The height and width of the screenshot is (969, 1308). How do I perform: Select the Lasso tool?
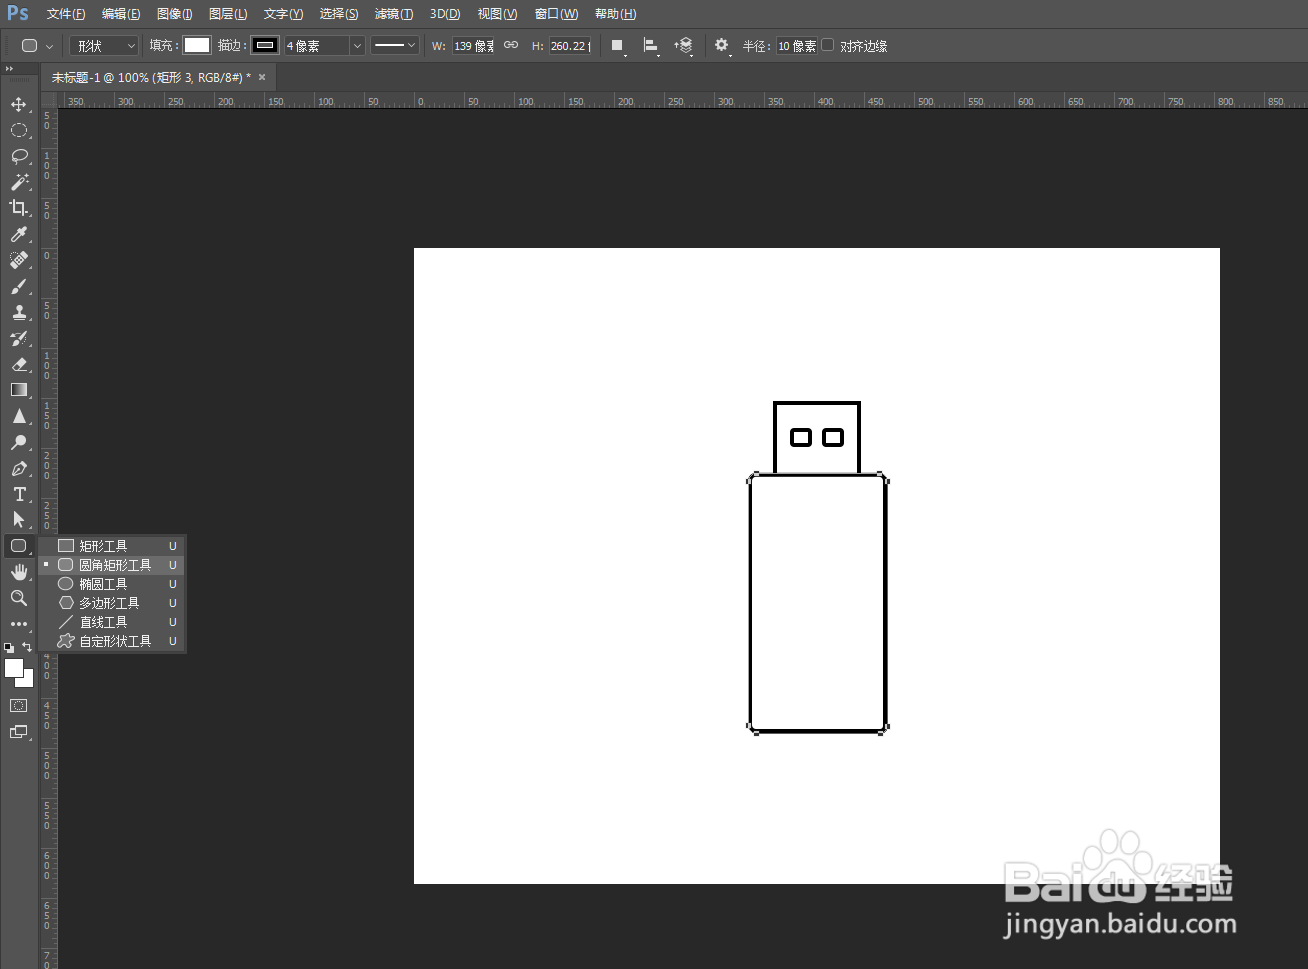pyautogui.click(x=19, y=156)
